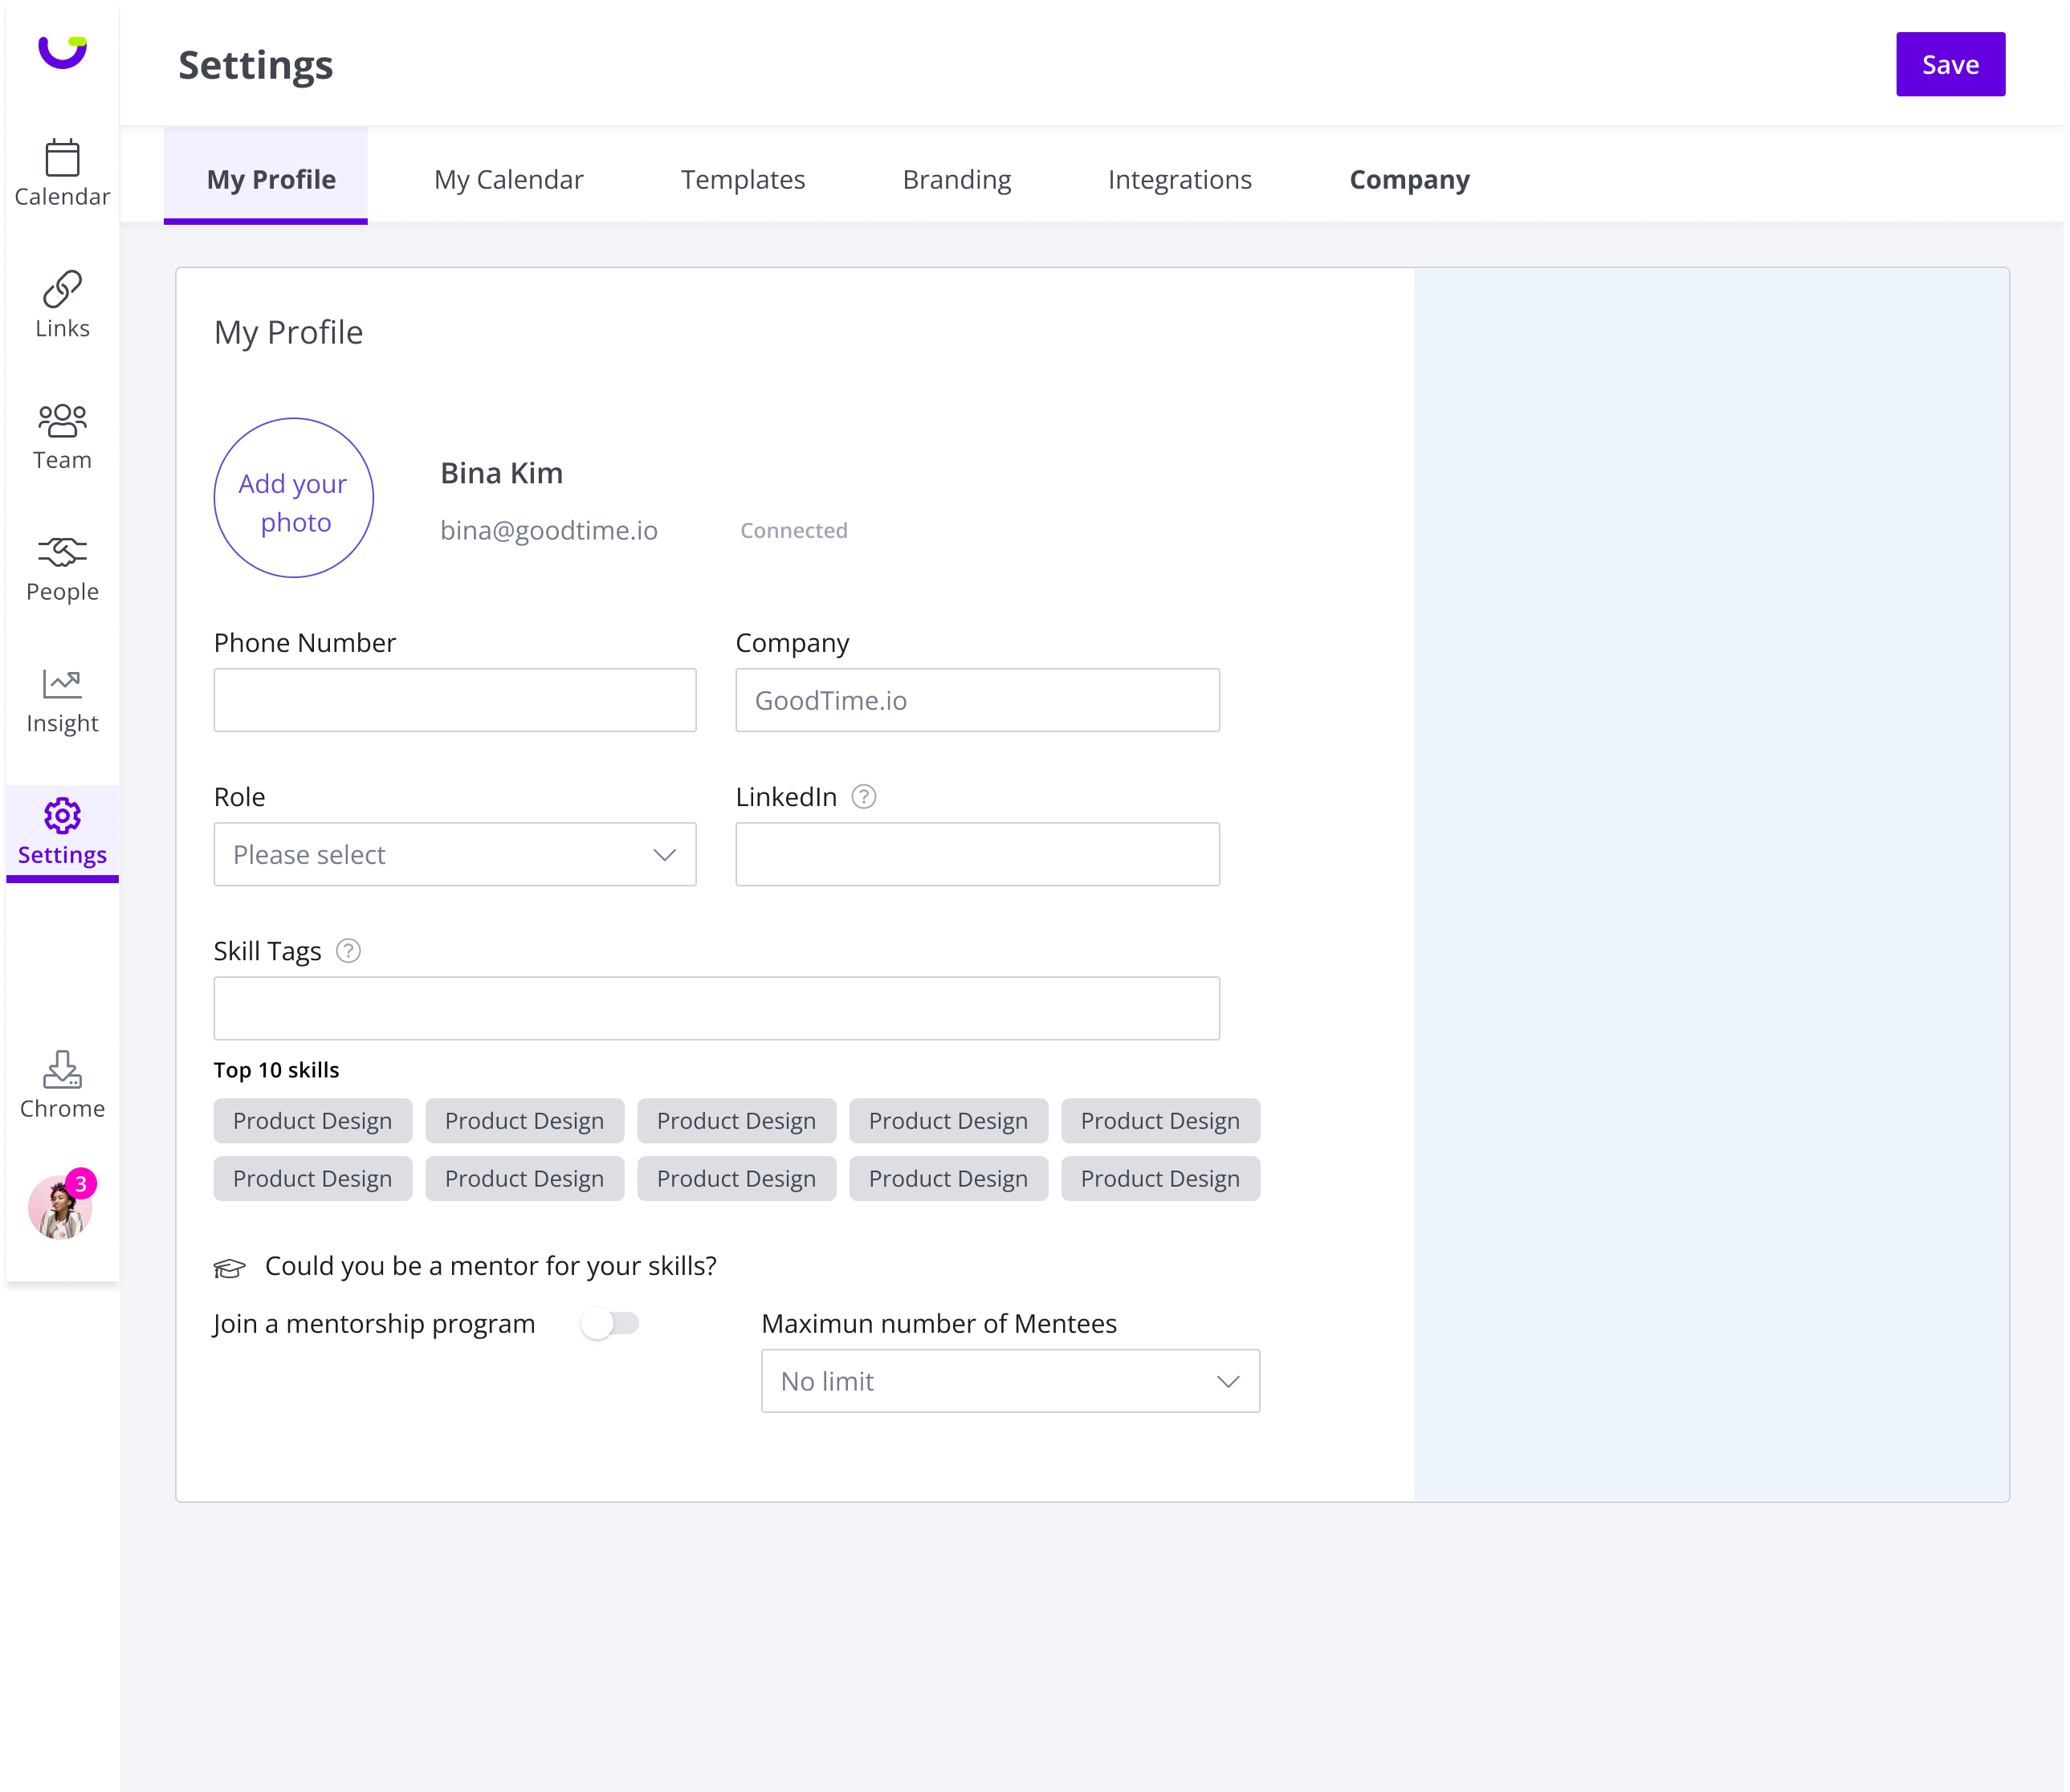Go to Links in sidebar
The height and width of the screenshot is (1792, 2070).
[x=62, y=290]
